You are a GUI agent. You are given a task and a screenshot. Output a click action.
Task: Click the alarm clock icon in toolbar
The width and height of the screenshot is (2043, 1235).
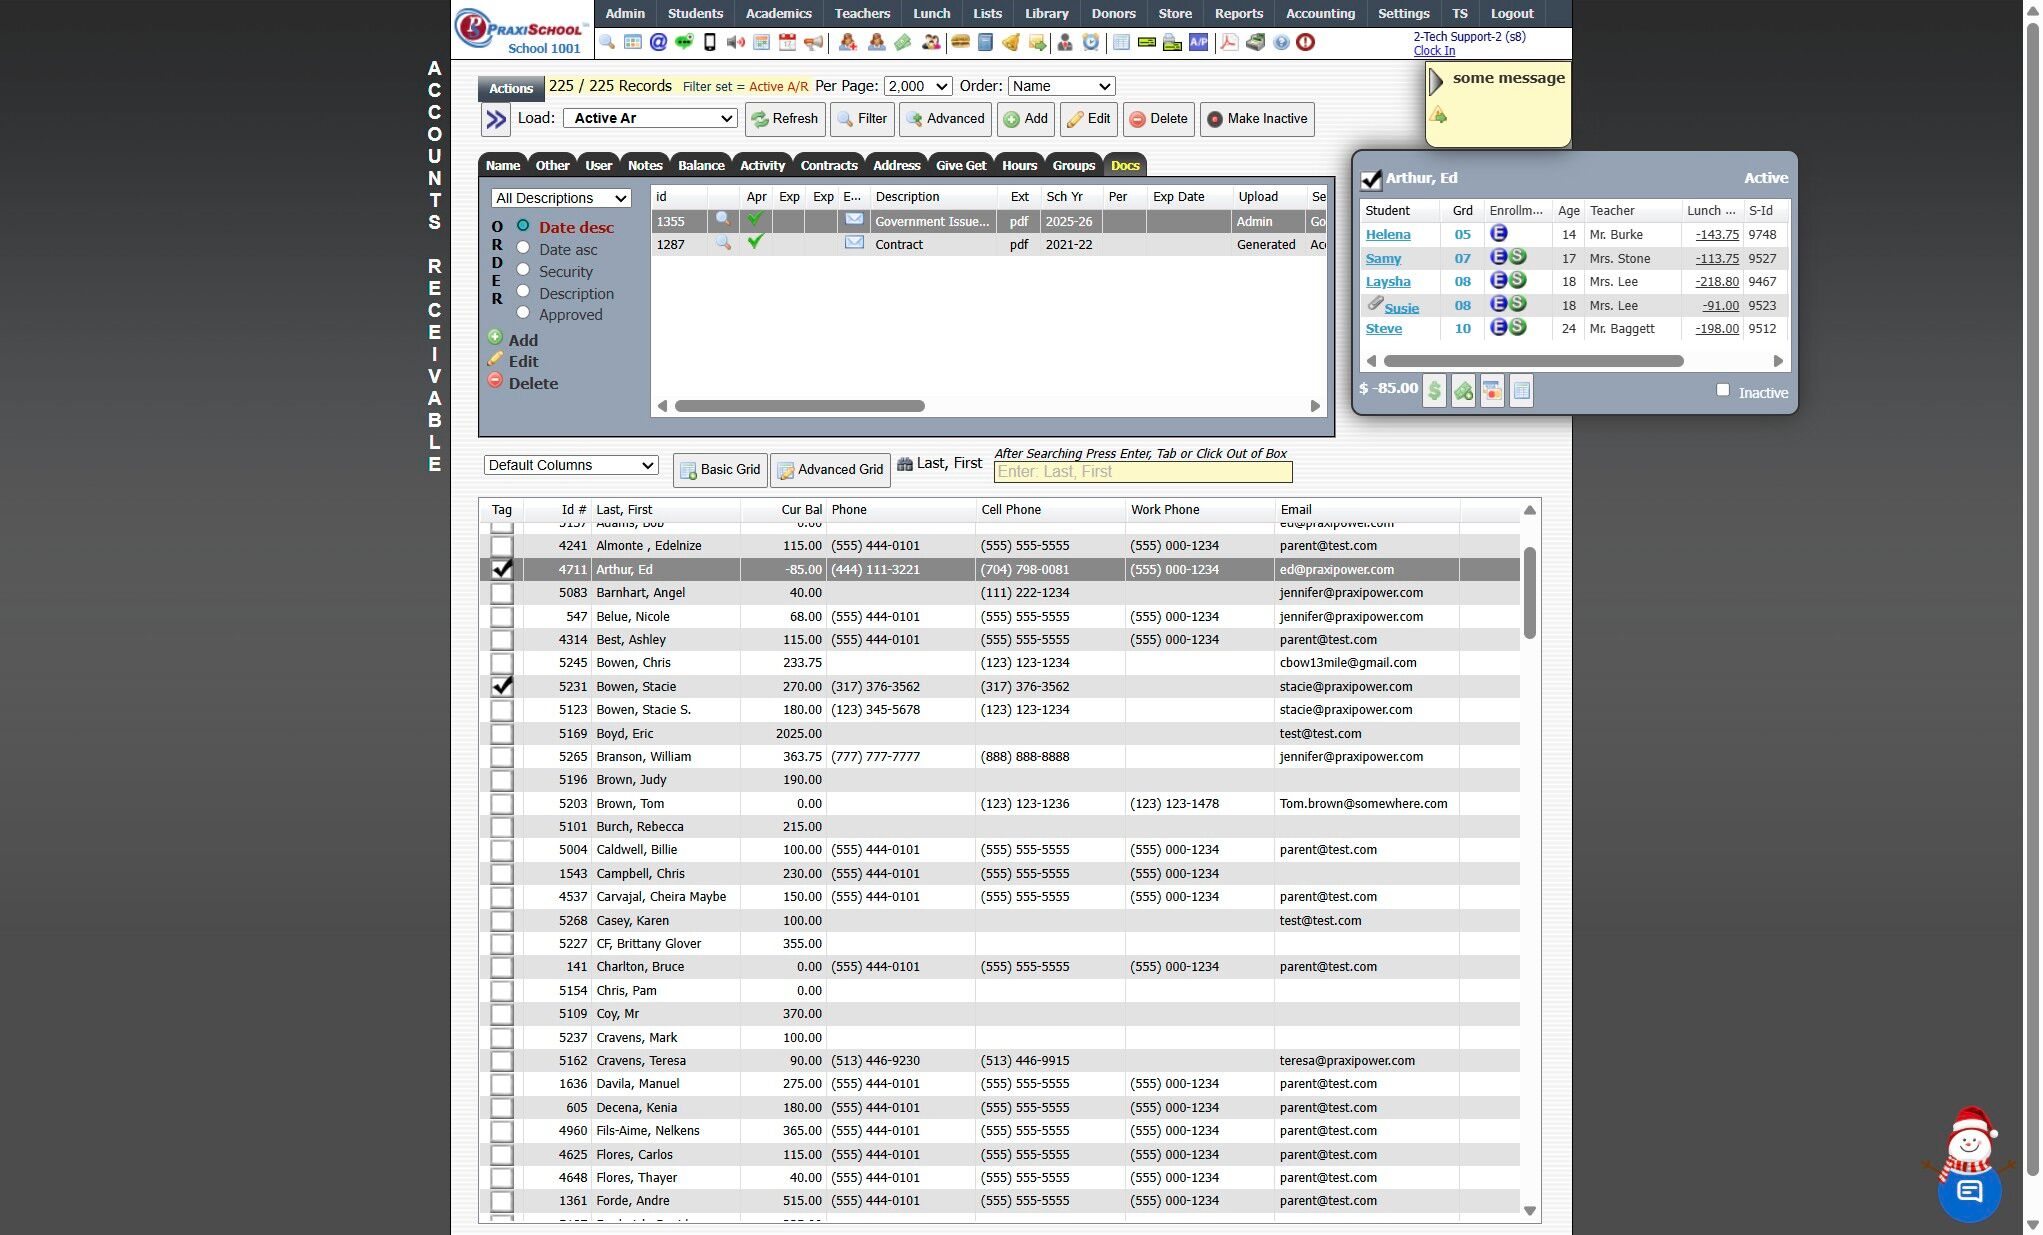point(1091,42)
